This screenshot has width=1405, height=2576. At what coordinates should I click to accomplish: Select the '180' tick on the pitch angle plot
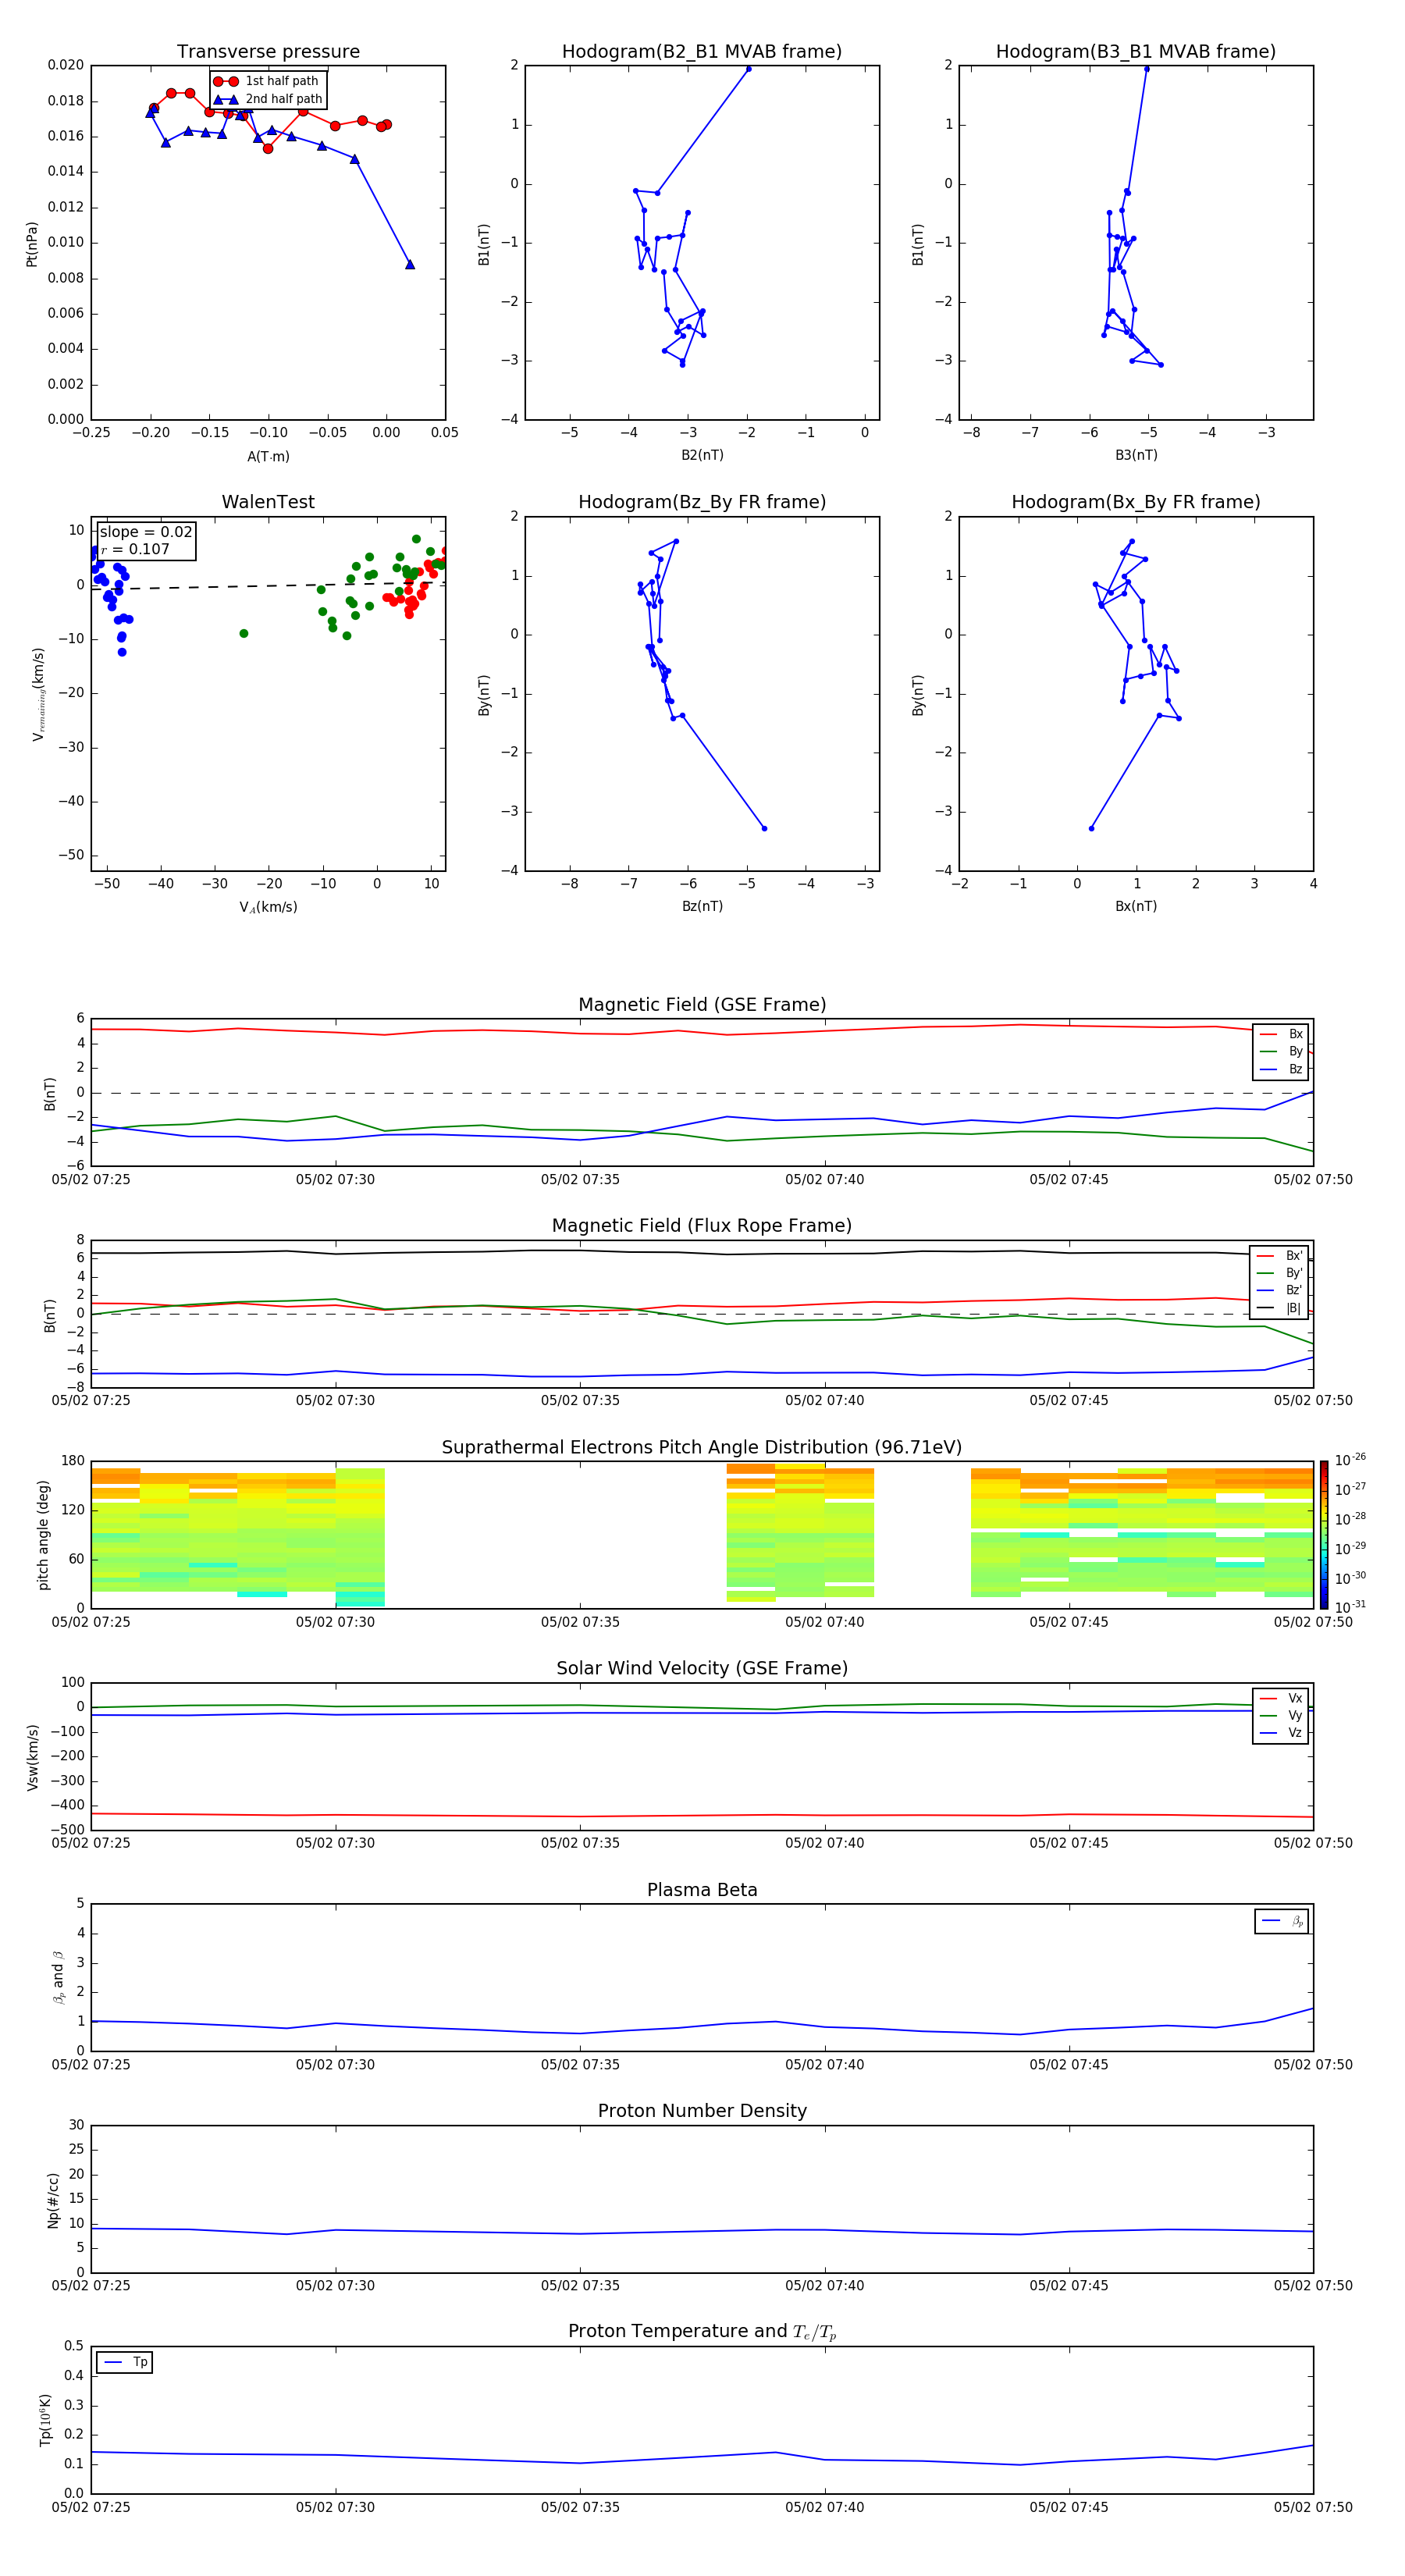click(x=73, y=1461)
